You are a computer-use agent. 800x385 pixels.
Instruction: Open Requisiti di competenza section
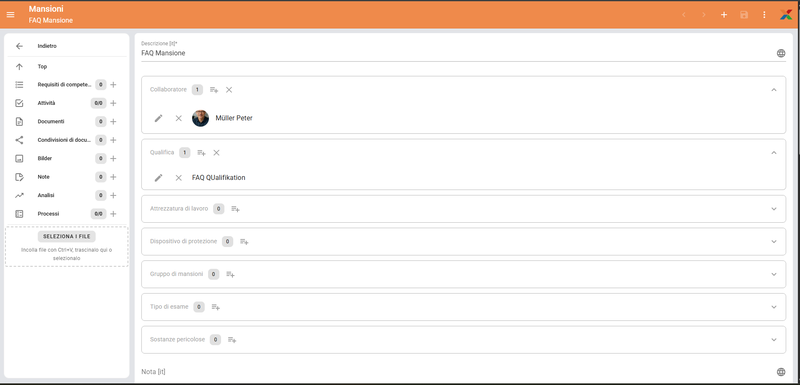64,85
